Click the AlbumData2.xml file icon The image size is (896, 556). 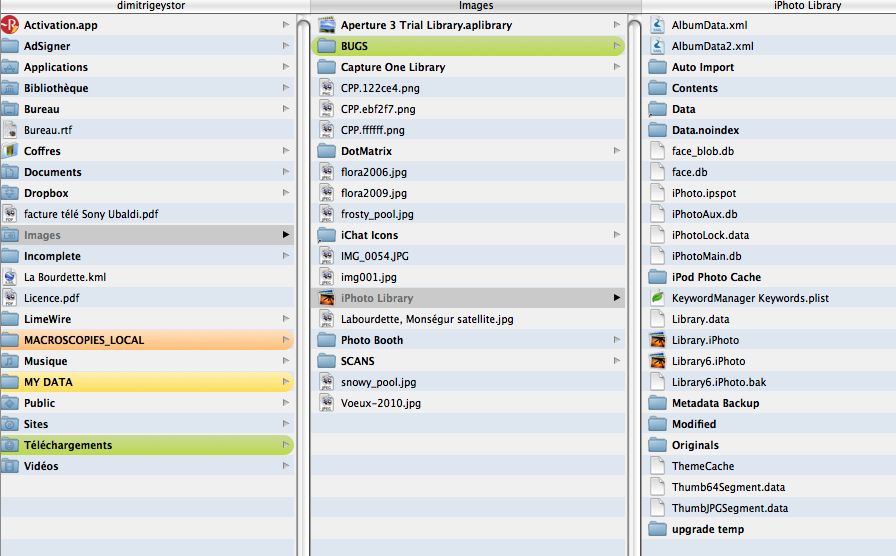(x=658, y=46)
